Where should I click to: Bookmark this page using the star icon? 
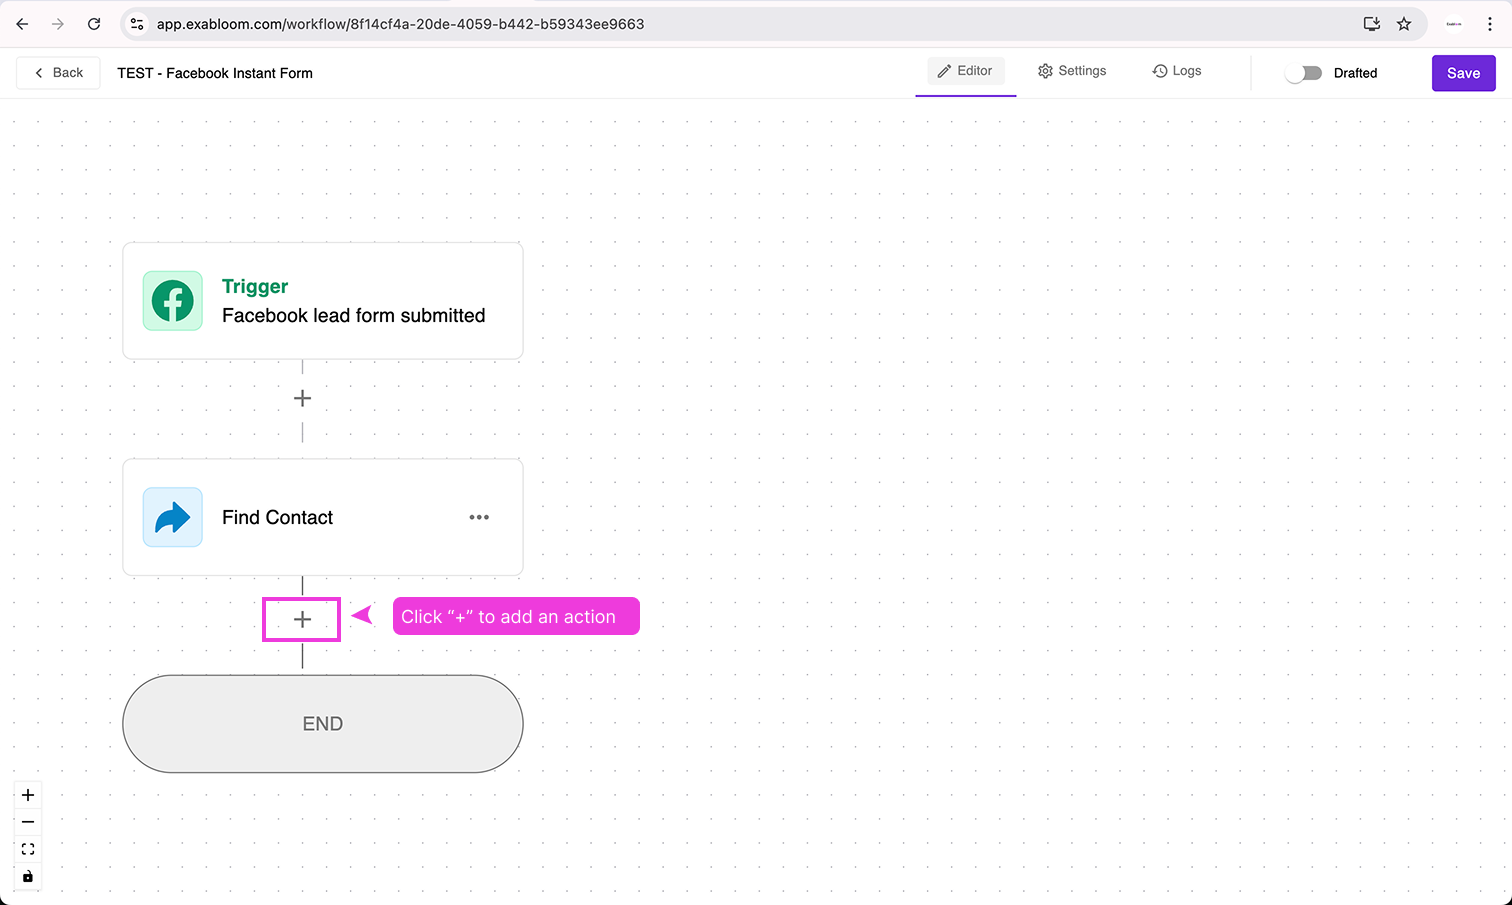(1404, 23)
